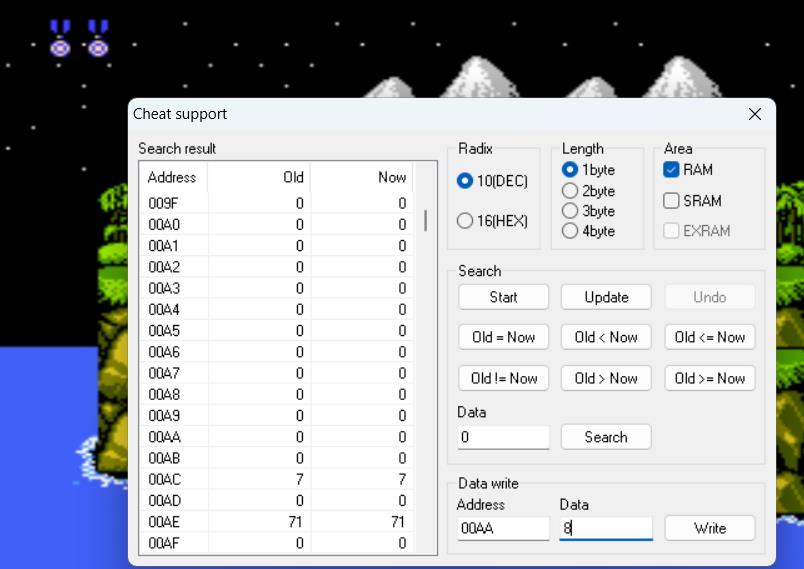Click Old value 7 in row 00AC
Screen dimensions: 804x569
point(299,479)
